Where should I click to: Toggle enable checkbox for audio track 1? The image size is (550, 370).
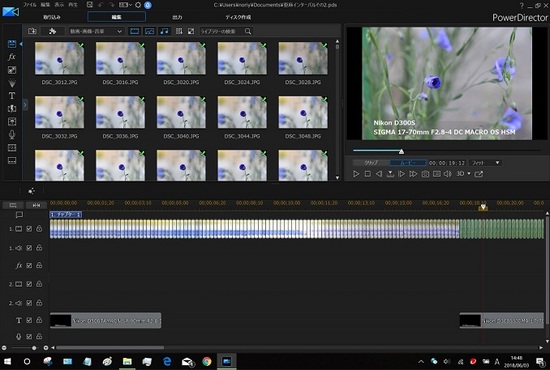pos(29,248)
